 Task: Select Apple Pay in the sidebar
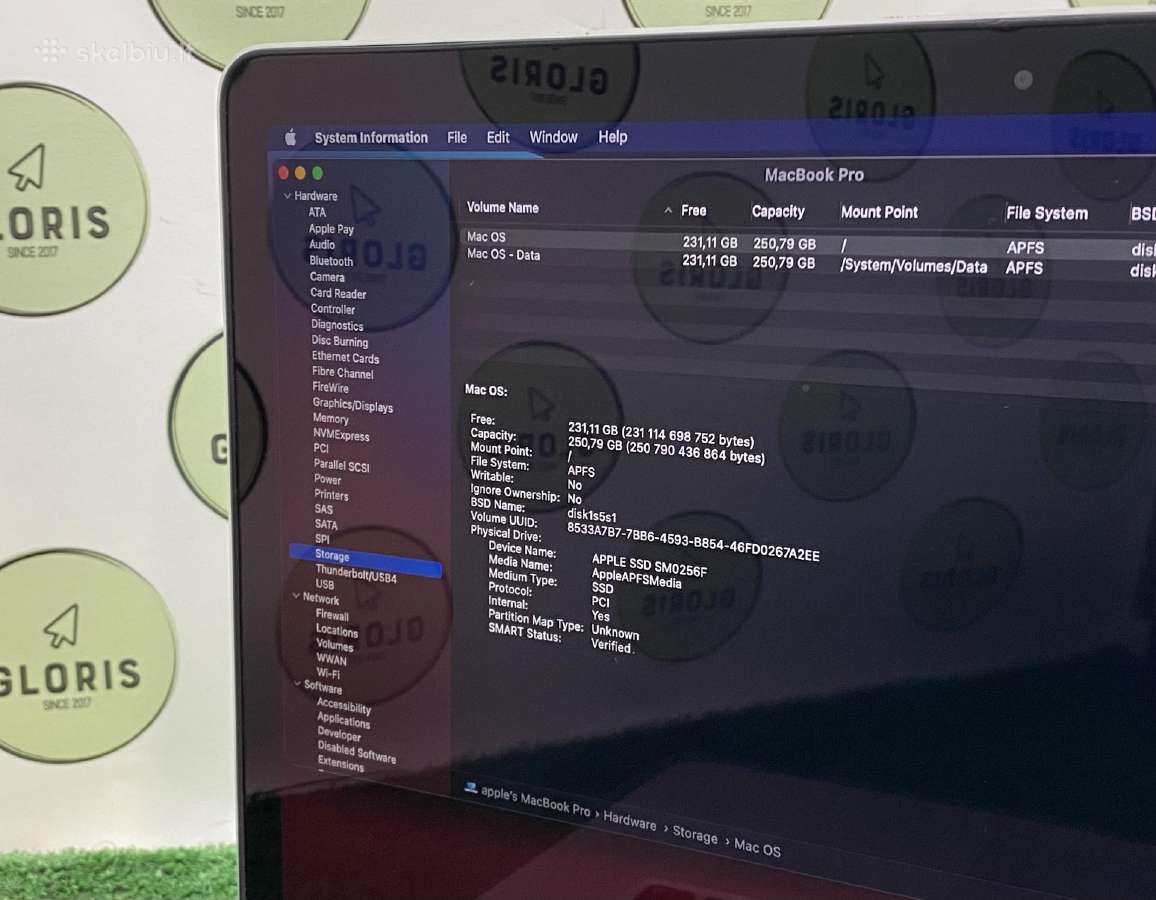tap(331, 229)
